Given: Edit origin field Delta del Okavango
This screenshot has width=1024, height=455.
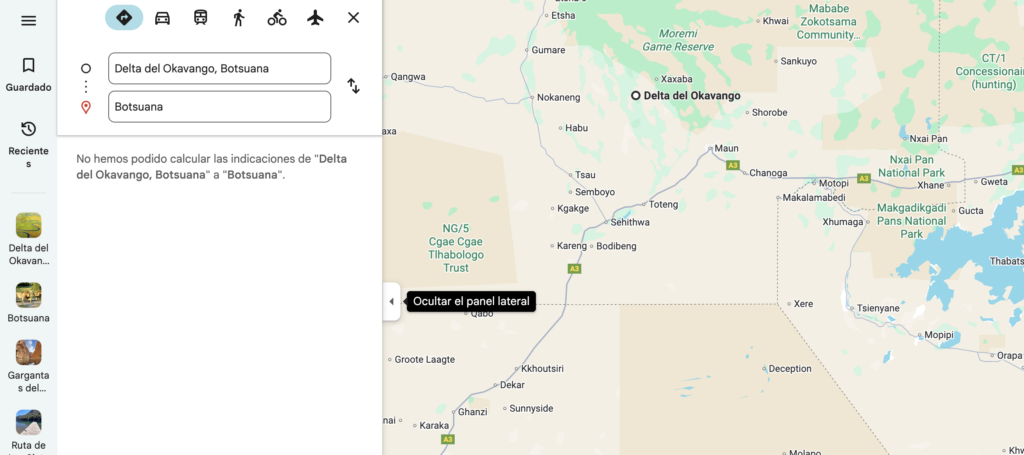Looking at the screenshot, I should click(219, 68).
